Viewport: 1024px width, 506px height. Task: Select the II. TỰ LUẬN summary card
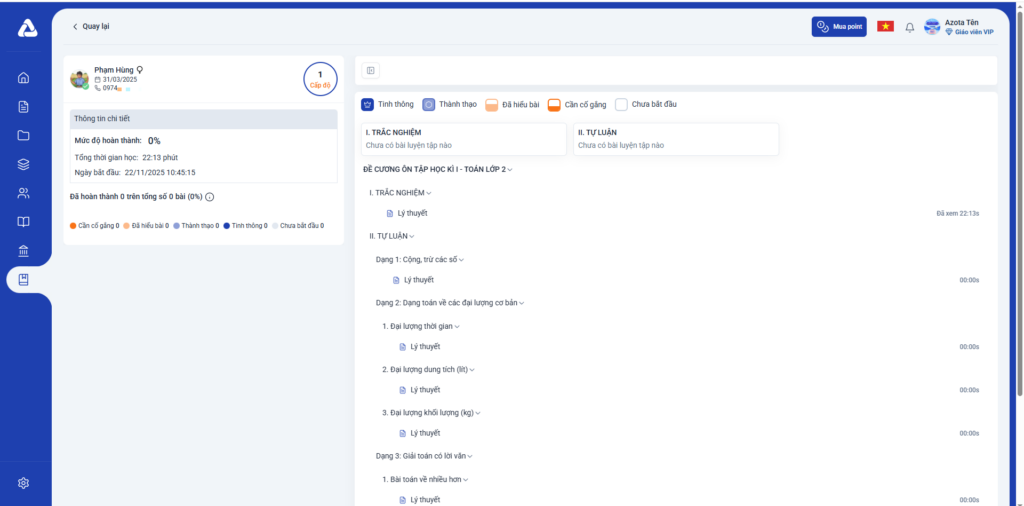(x=676, y=139)
